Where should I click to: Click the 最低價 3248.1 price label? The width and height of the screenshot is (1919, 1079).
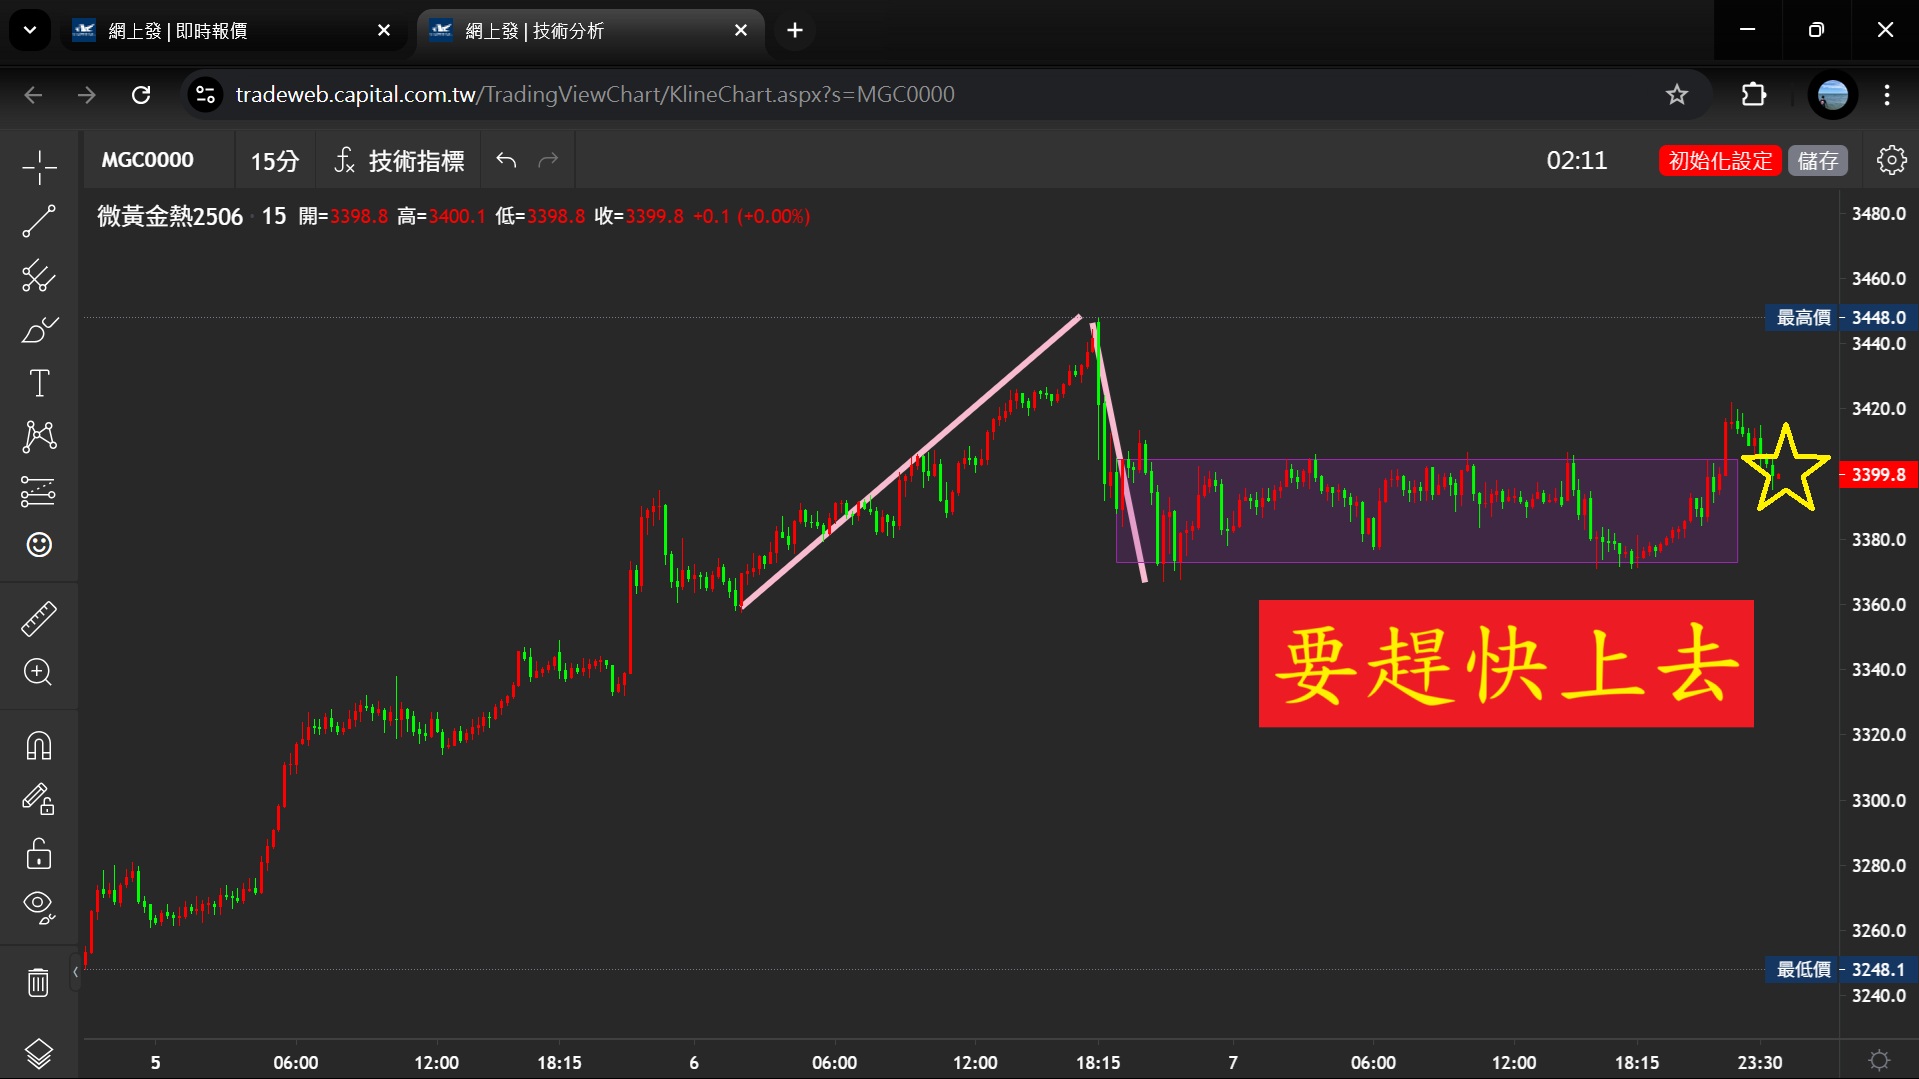(x=1842, y=969)
